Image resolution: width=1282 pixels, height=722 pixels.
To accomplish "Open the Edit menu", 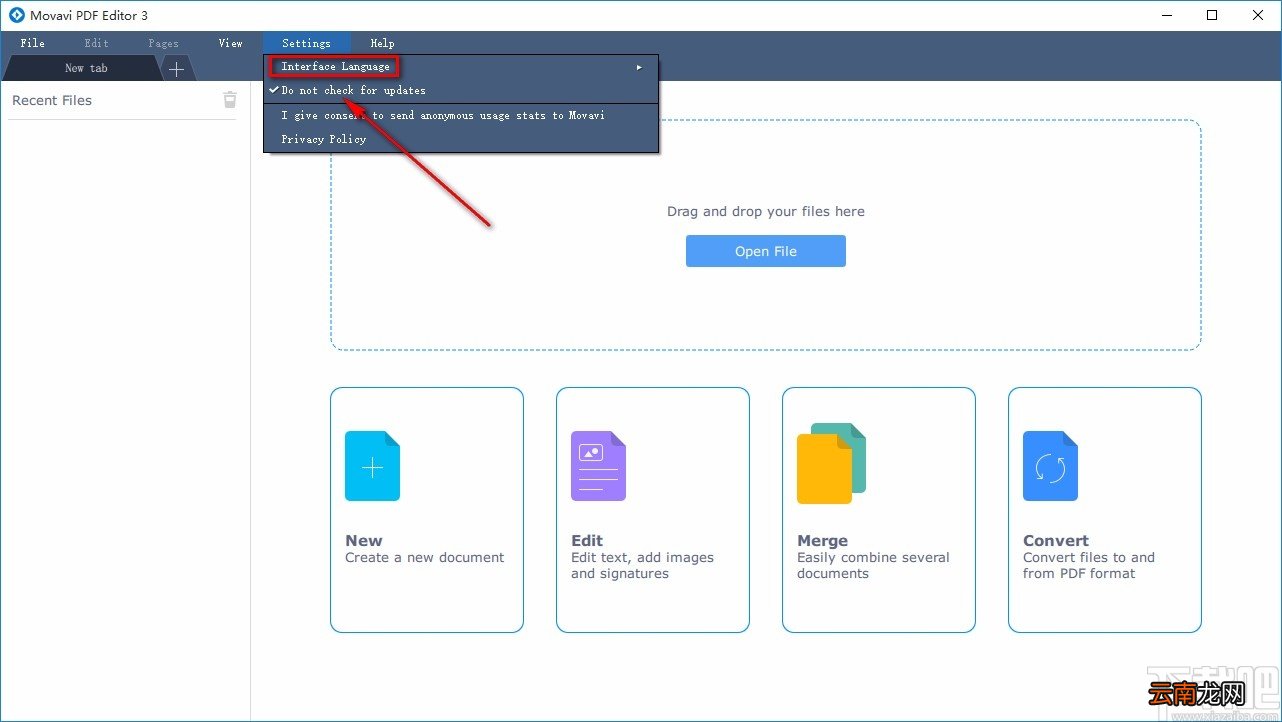I will point(97,43).
